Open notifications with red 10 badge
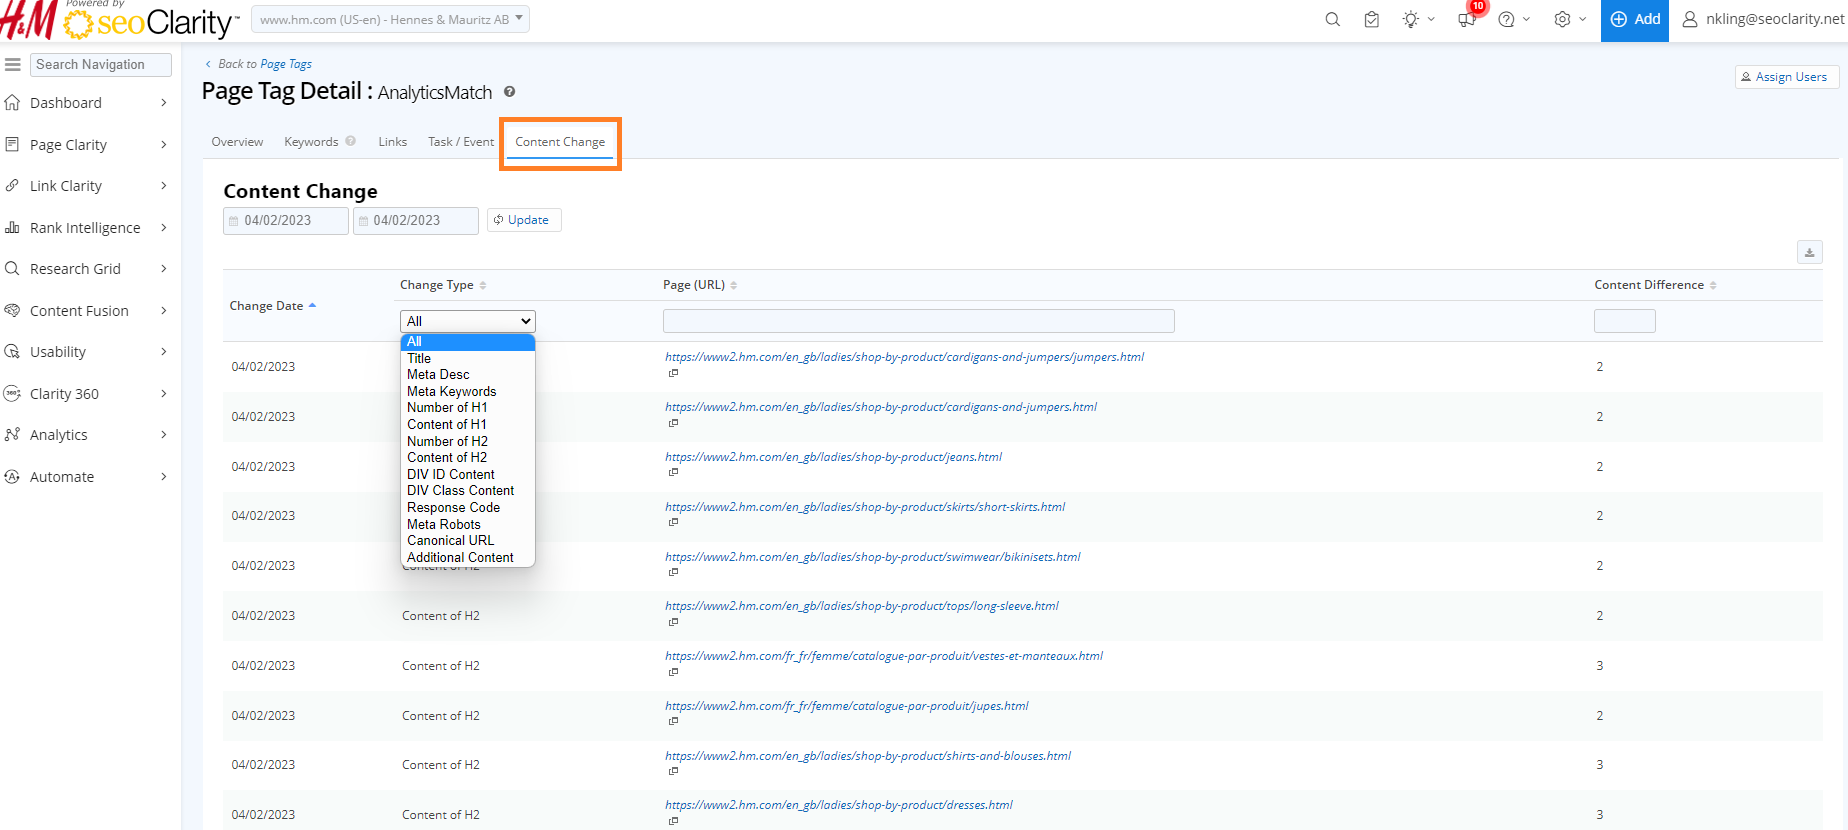 click(x=1467, y=19)
